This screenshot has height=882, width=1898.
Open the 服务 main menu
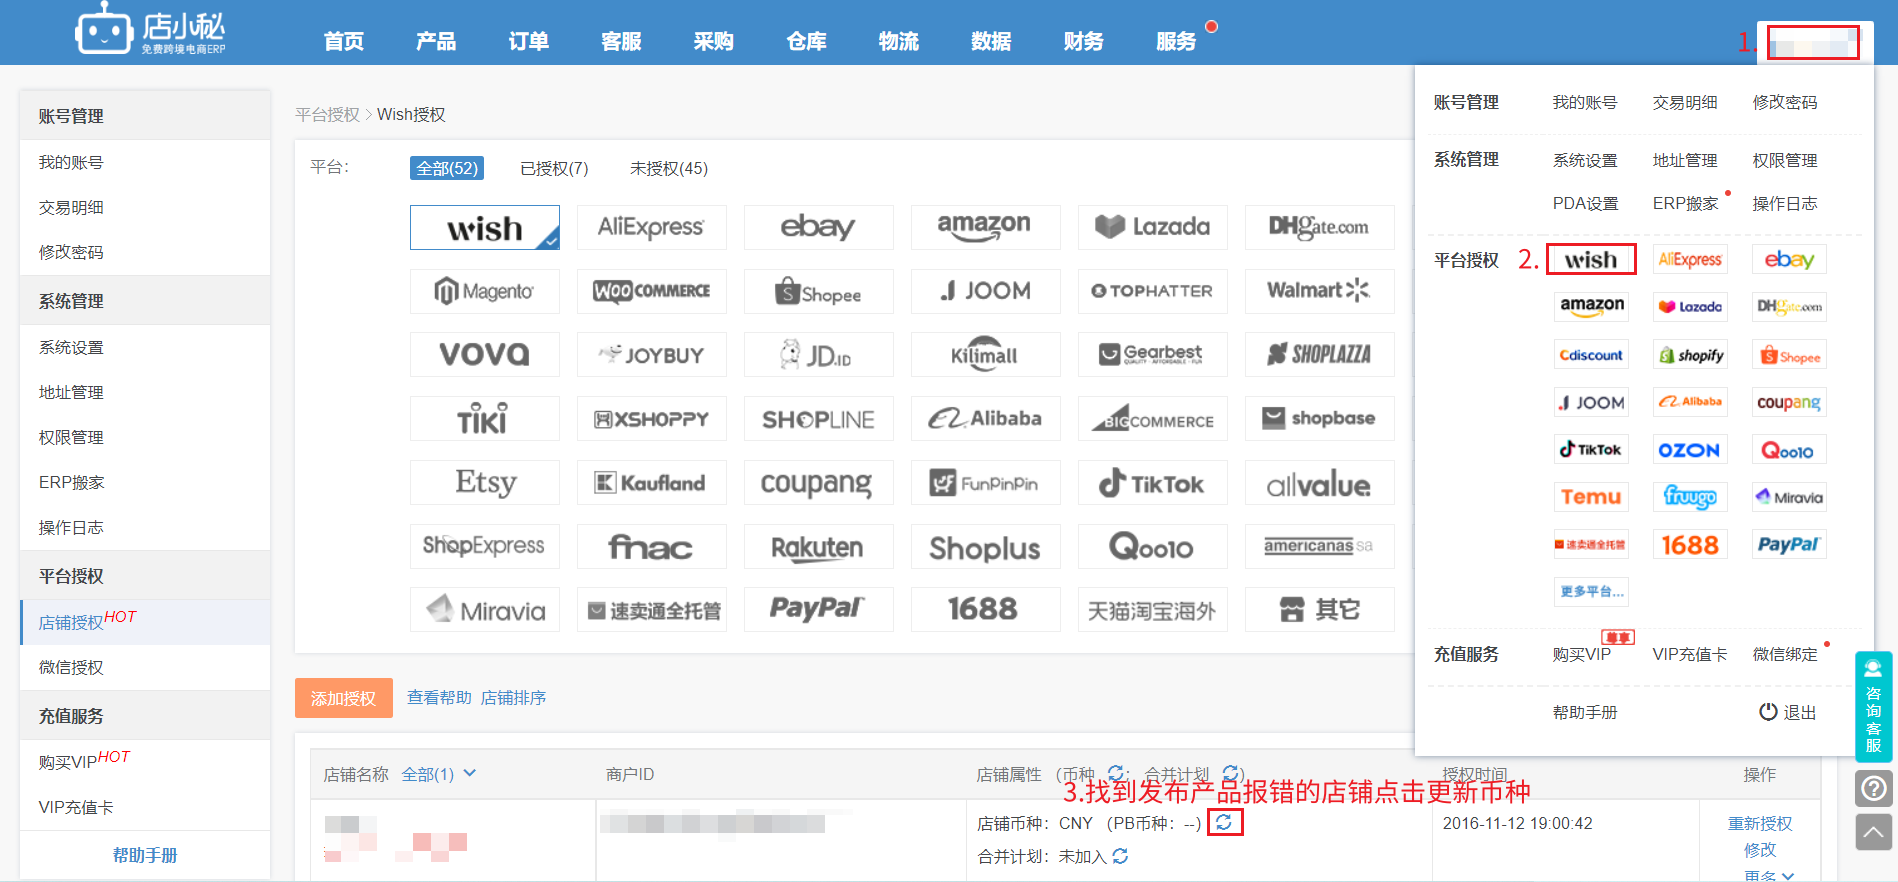[x=1176, y=41]
